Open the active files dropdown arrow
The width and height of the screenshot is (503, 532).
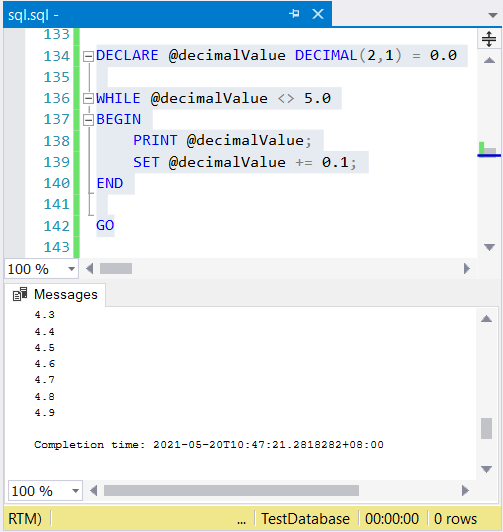tap(492, 15)
